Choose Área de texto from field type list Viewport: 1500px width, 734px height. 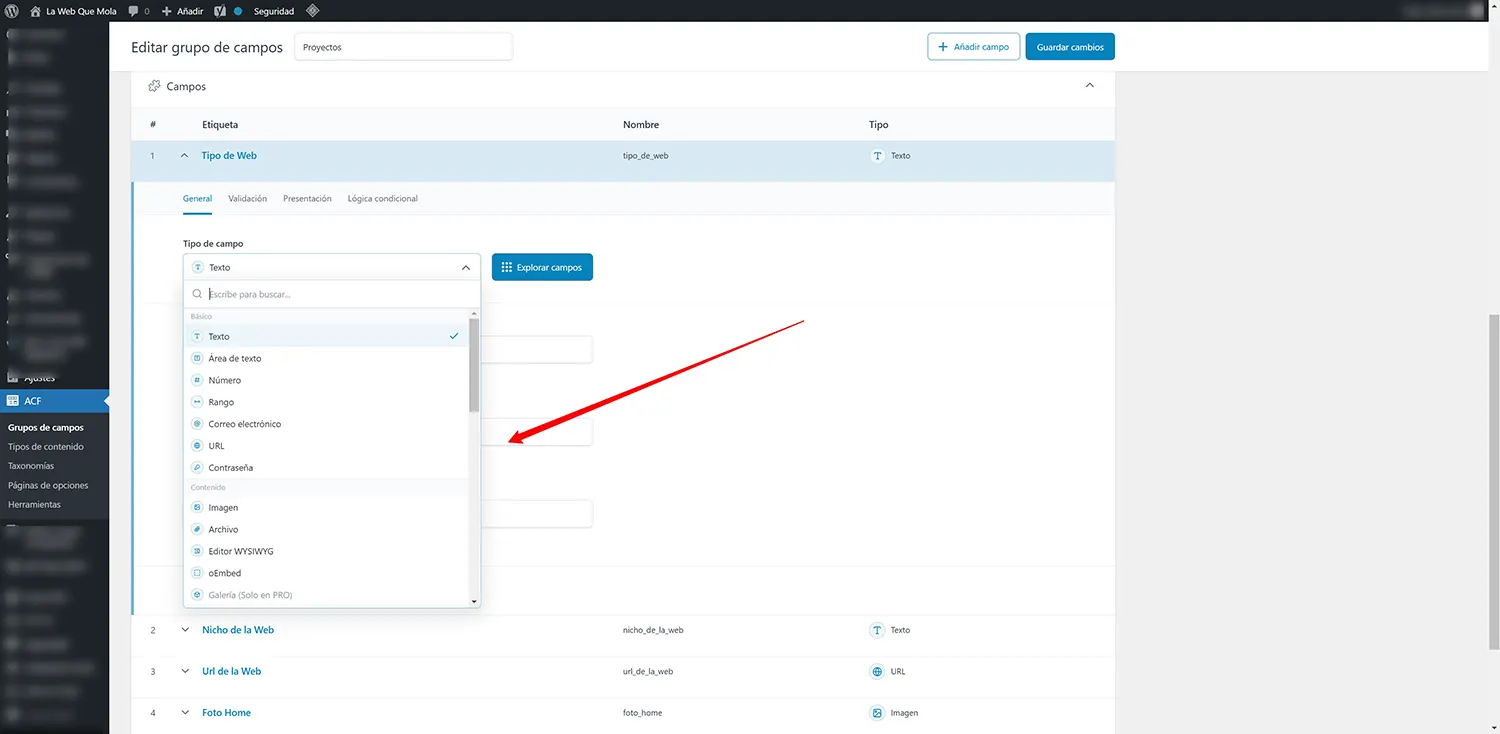pos(235,359)
